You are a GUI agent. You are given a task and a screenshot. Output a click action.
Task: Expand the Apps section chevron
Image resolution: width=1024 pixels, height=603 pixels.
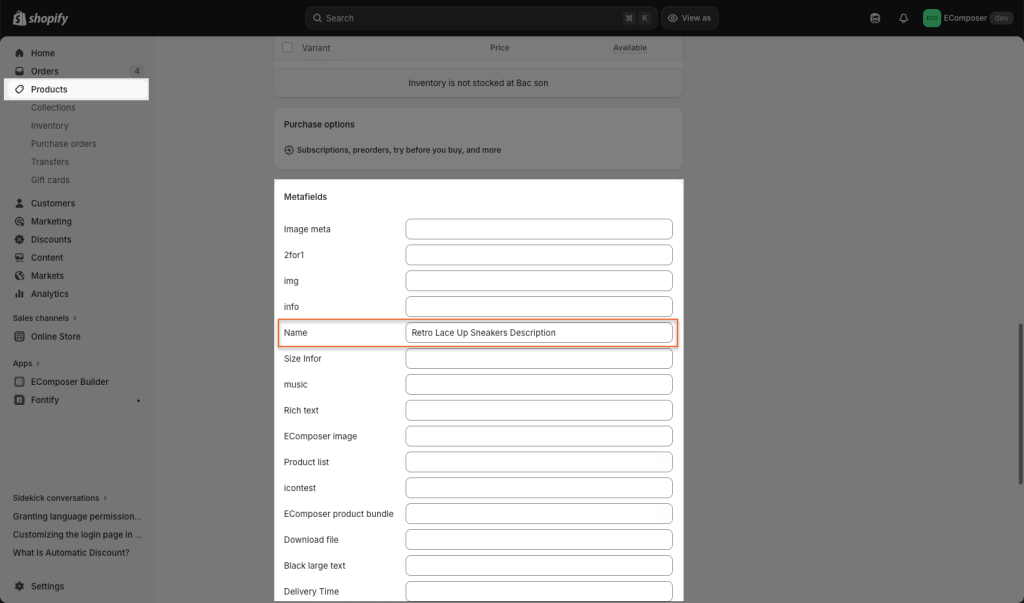tap(42, 364)
